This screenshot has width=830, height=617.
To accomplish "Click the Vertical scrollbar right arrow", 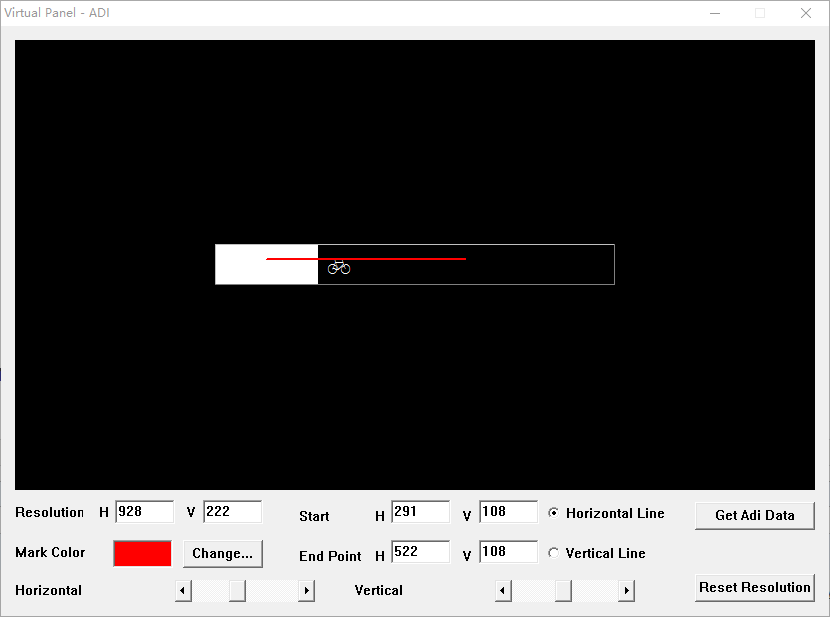I will click(x=626, y=591).
